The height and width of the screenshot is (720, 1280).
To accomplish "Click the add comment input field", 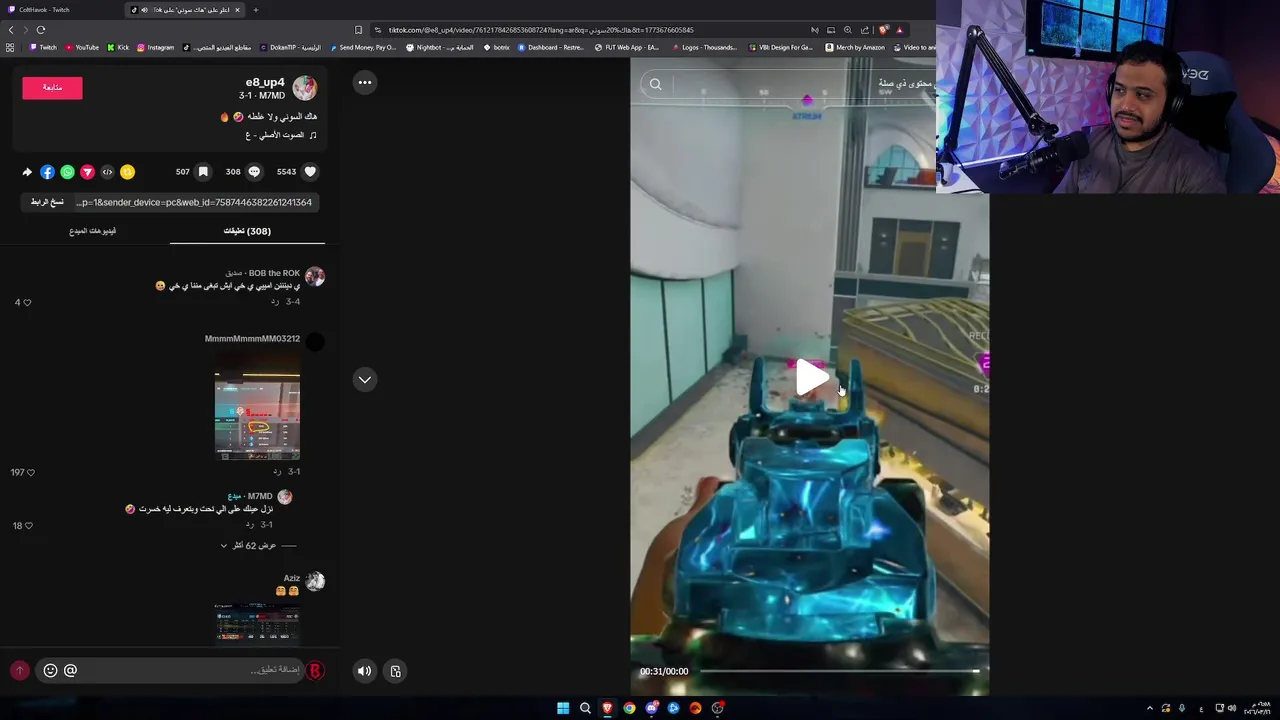I will click(190, 670).
